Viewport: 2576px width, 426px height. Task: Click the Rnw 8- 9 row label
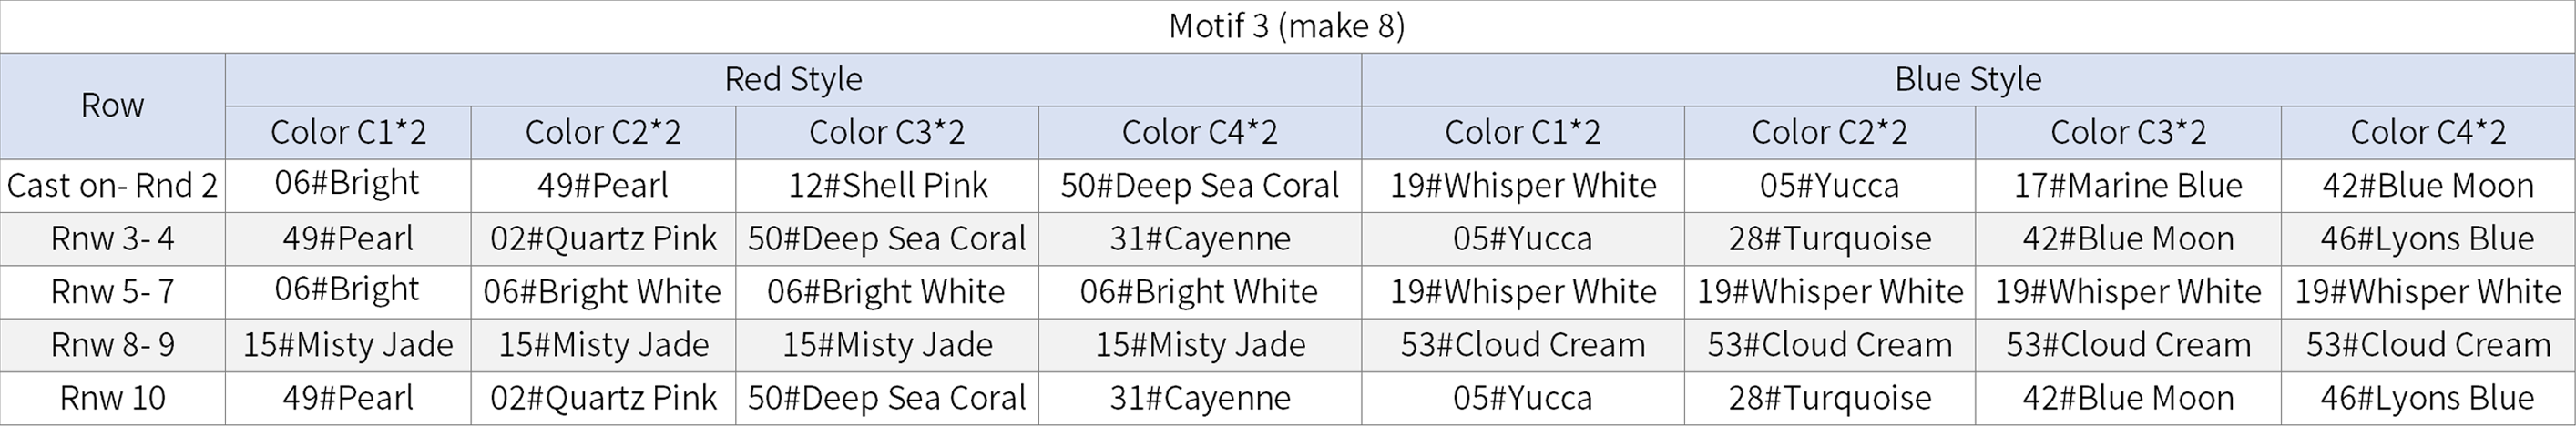tap(113, 345)
